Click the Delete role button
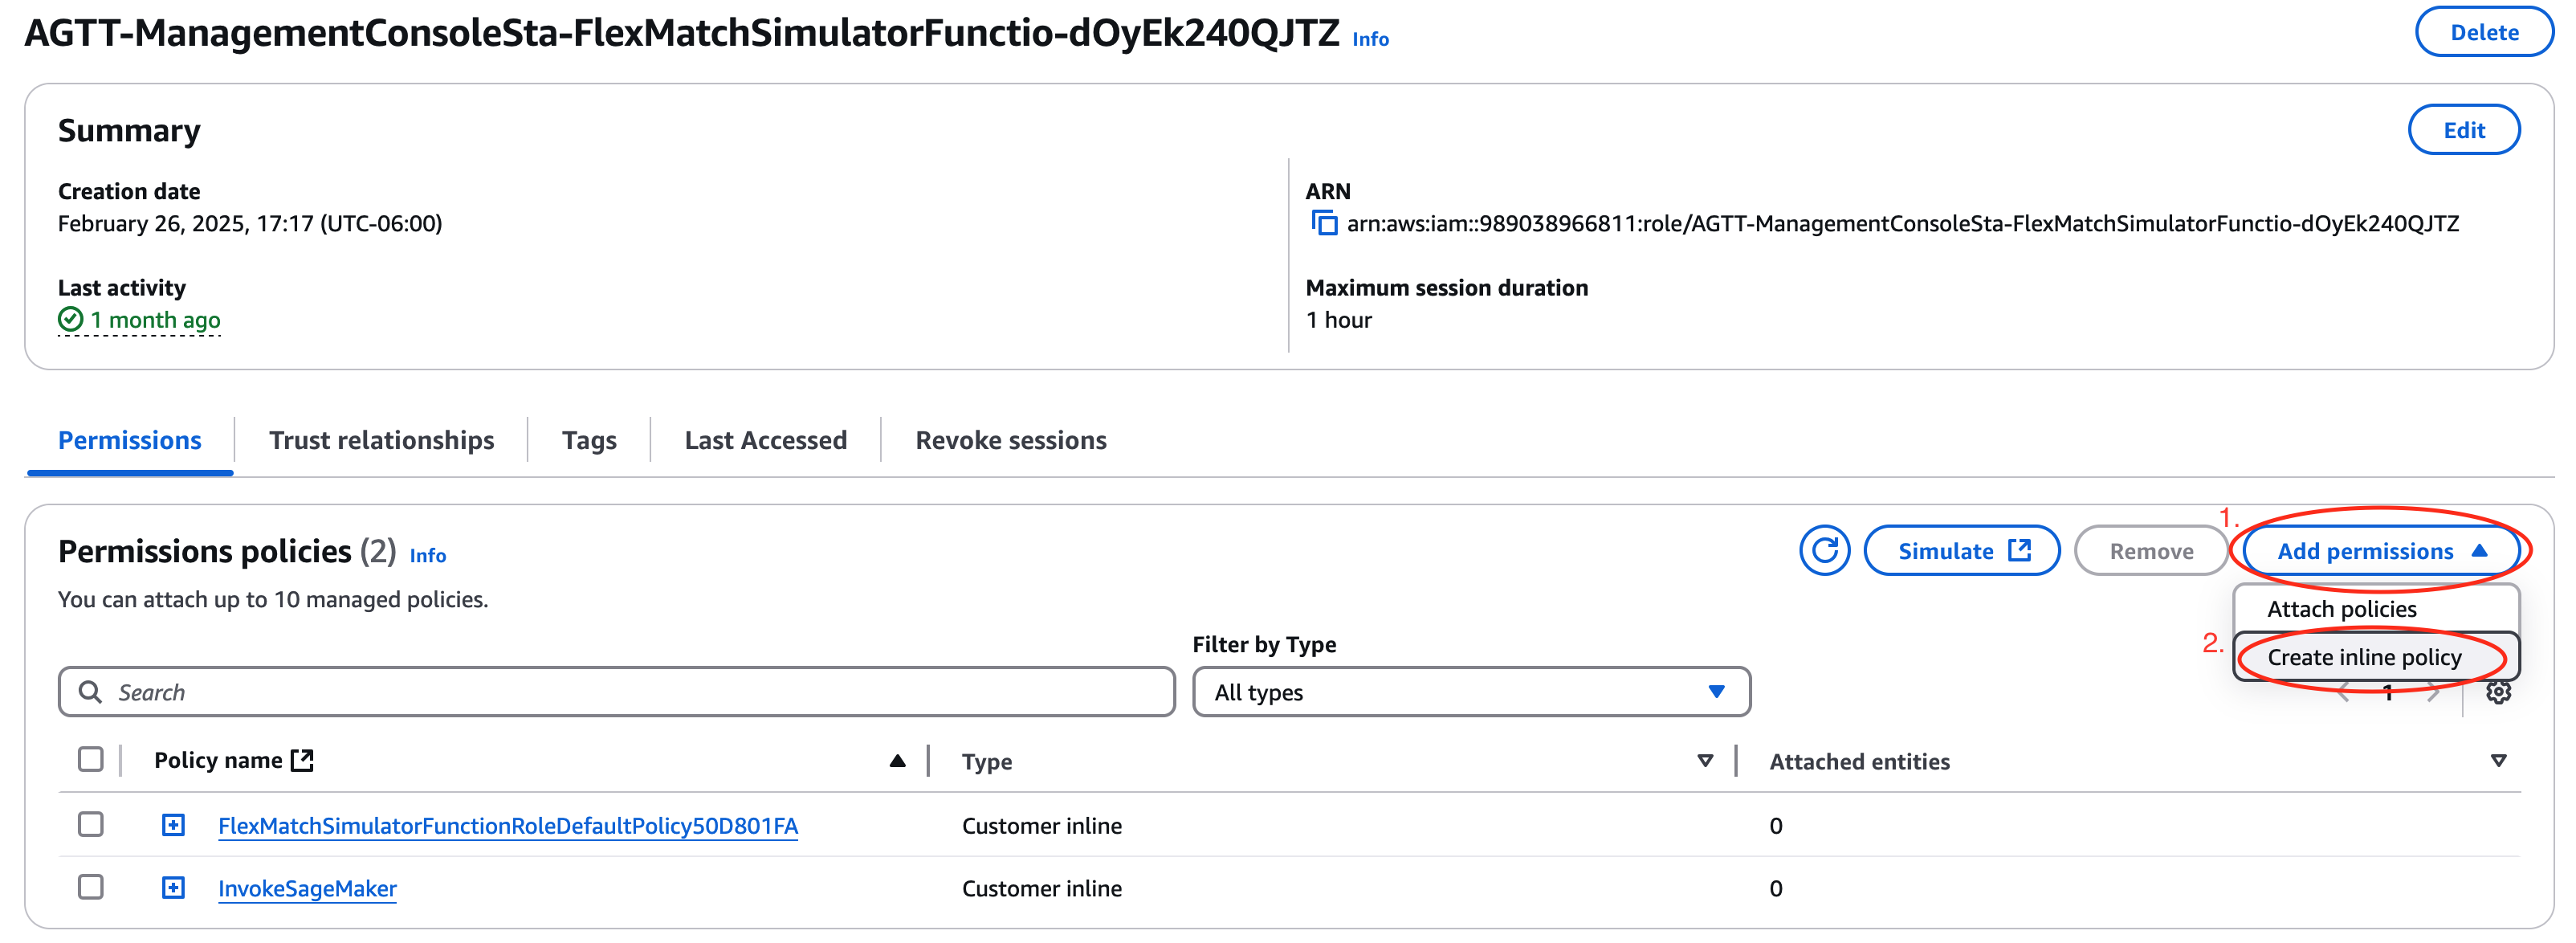This screenshot has height=943, width=2576. click(x=2483, y=32)
